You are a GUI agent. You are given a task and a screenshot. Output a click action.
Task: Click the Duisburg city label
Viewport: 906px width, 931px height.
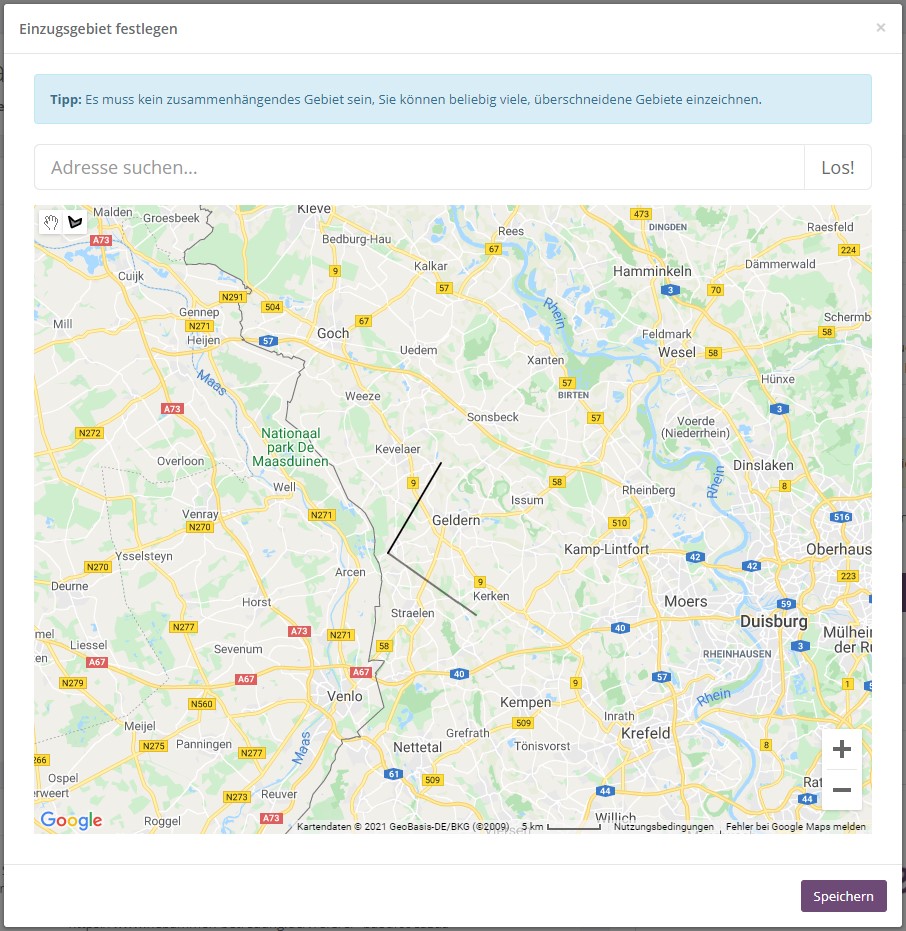click(x=773, y=622)
